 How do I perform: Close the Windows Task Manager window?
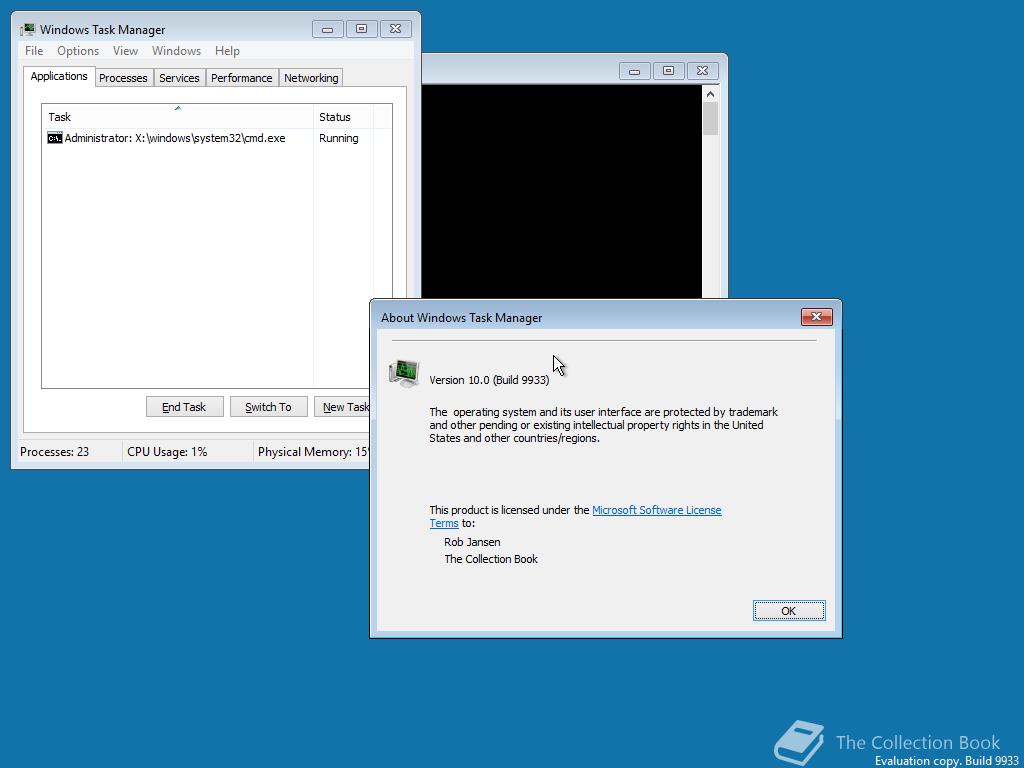point(395,29)
